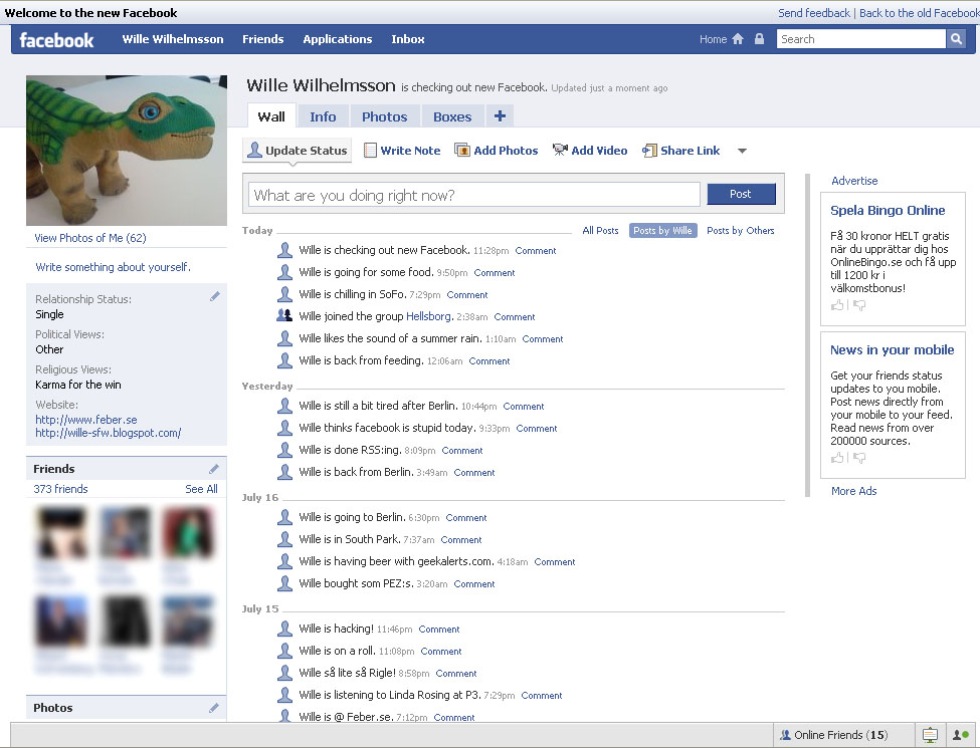The image size is (980, 748).
Task: Open Inbox in top navigation
Action: tap(408, 39)
